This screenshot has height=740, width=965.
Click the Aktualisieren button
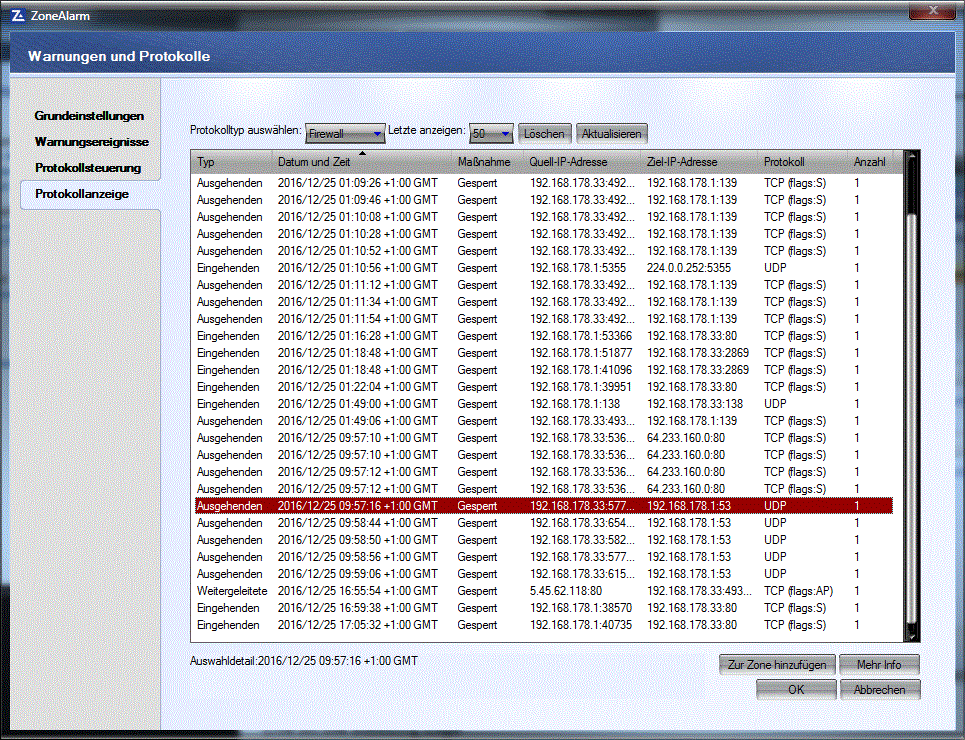611,134
